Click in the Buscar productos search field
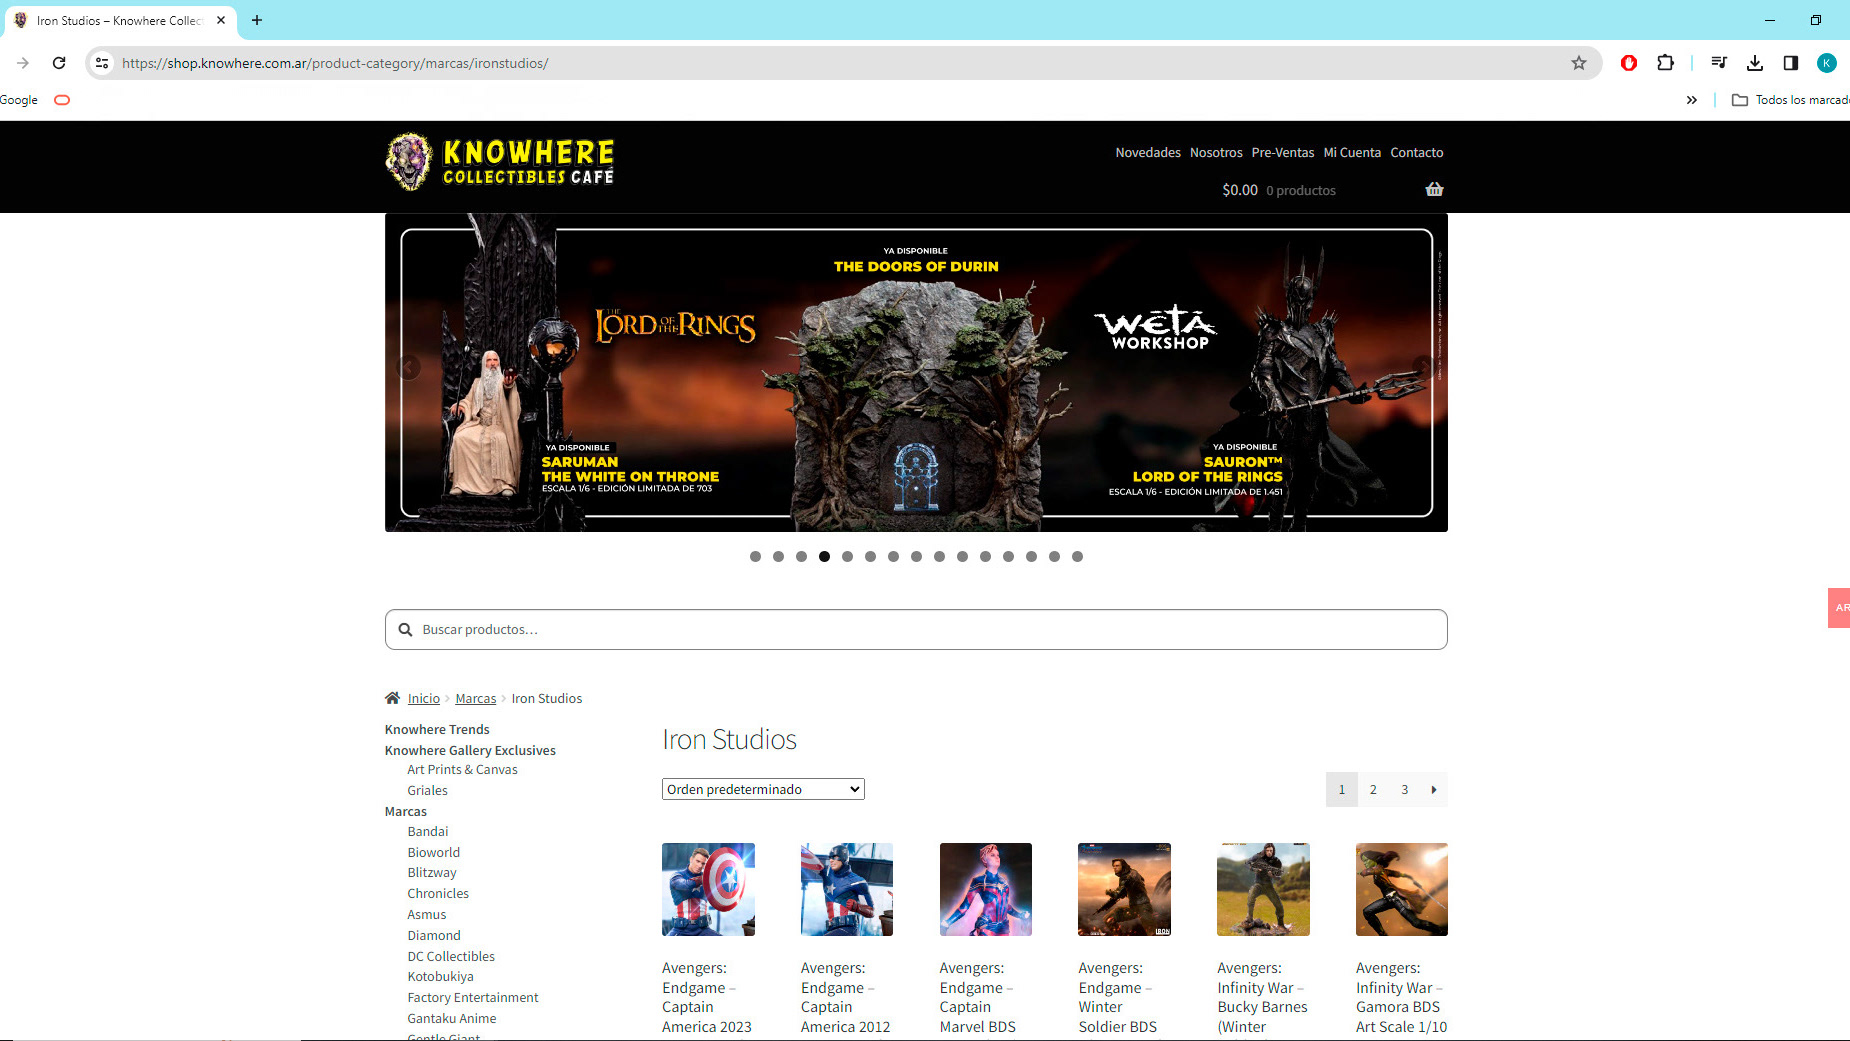 click(916, 629)
